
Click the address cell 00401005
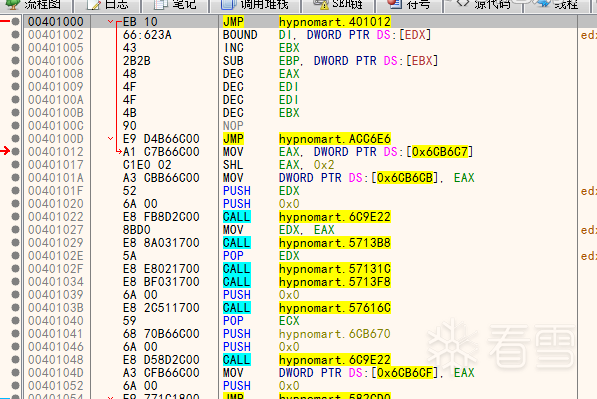(x=56, y=48)
